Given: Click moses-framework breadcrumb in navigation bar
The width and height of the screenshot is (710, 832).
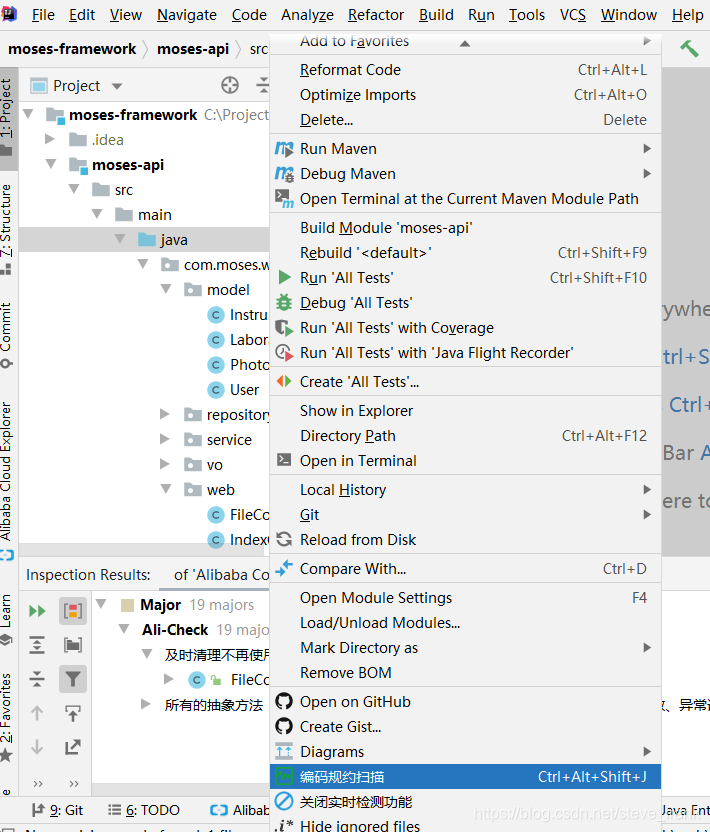Looking at the screenshot, I should [72, 49].
